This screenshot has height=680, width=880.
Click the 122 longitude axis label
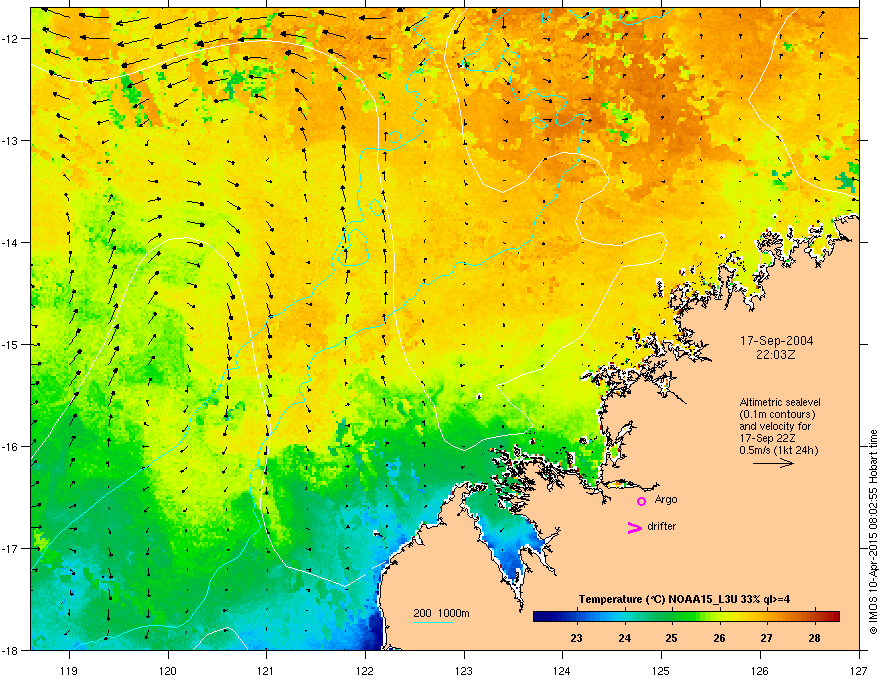(x=365, y=670)
